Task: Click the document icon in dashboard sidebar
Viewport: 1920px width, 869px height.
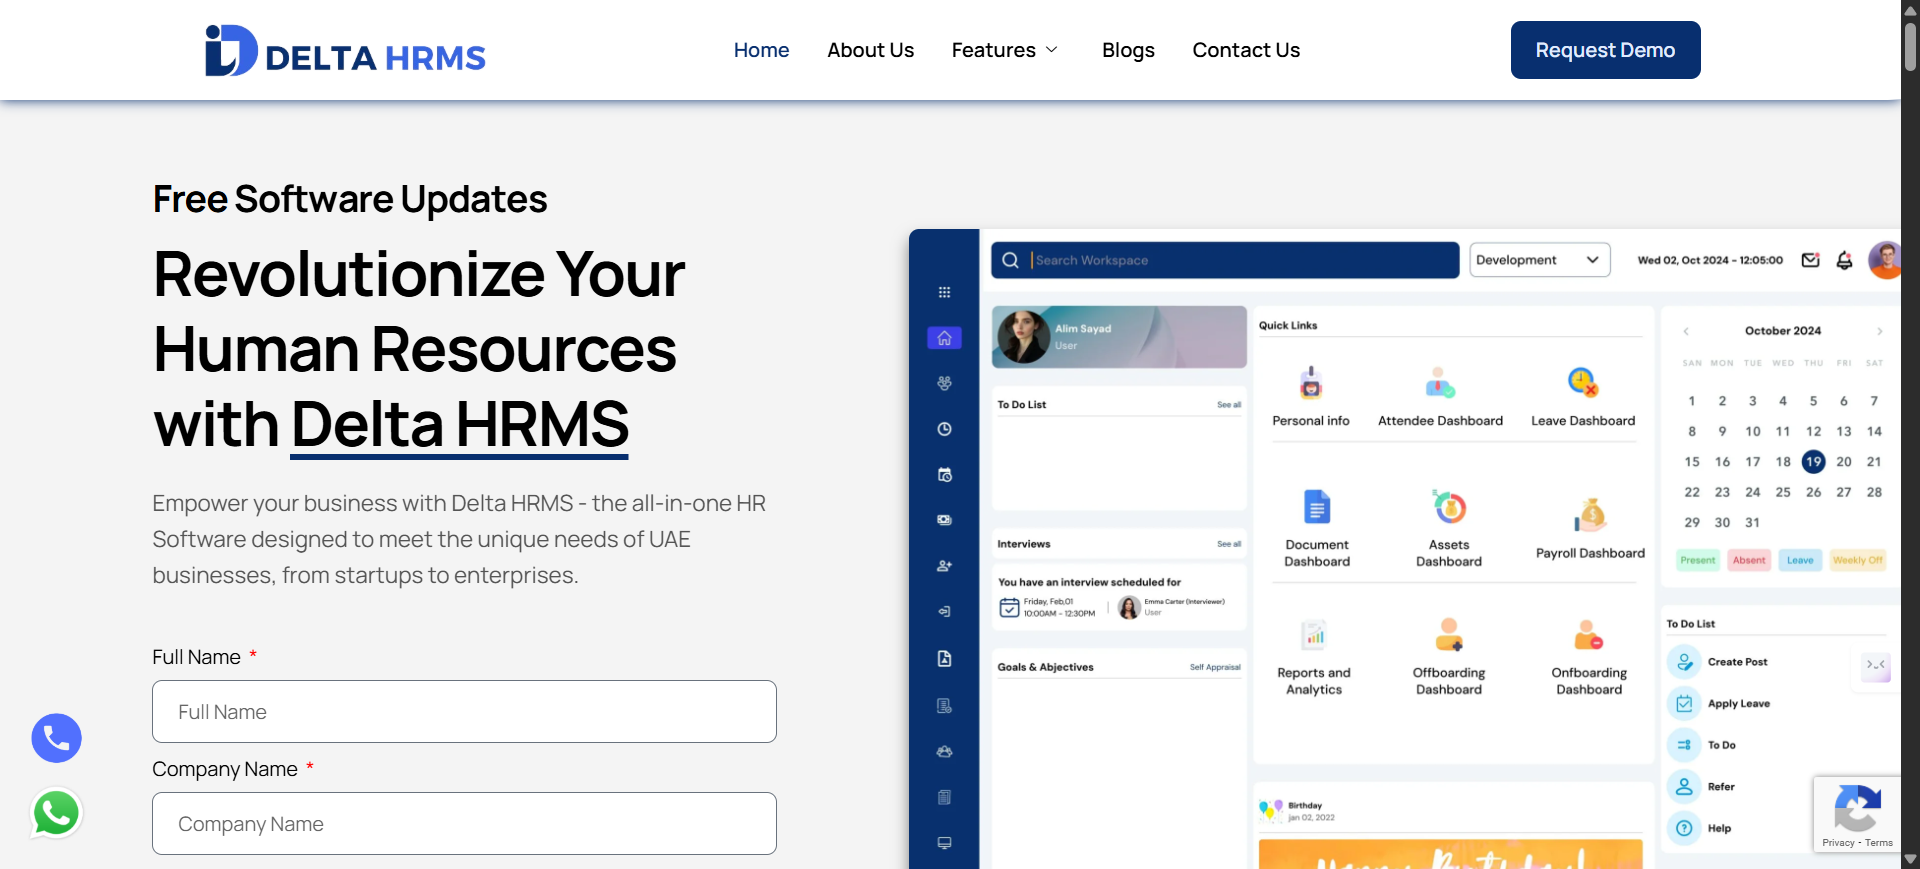Action: click(x=944, y=659)
